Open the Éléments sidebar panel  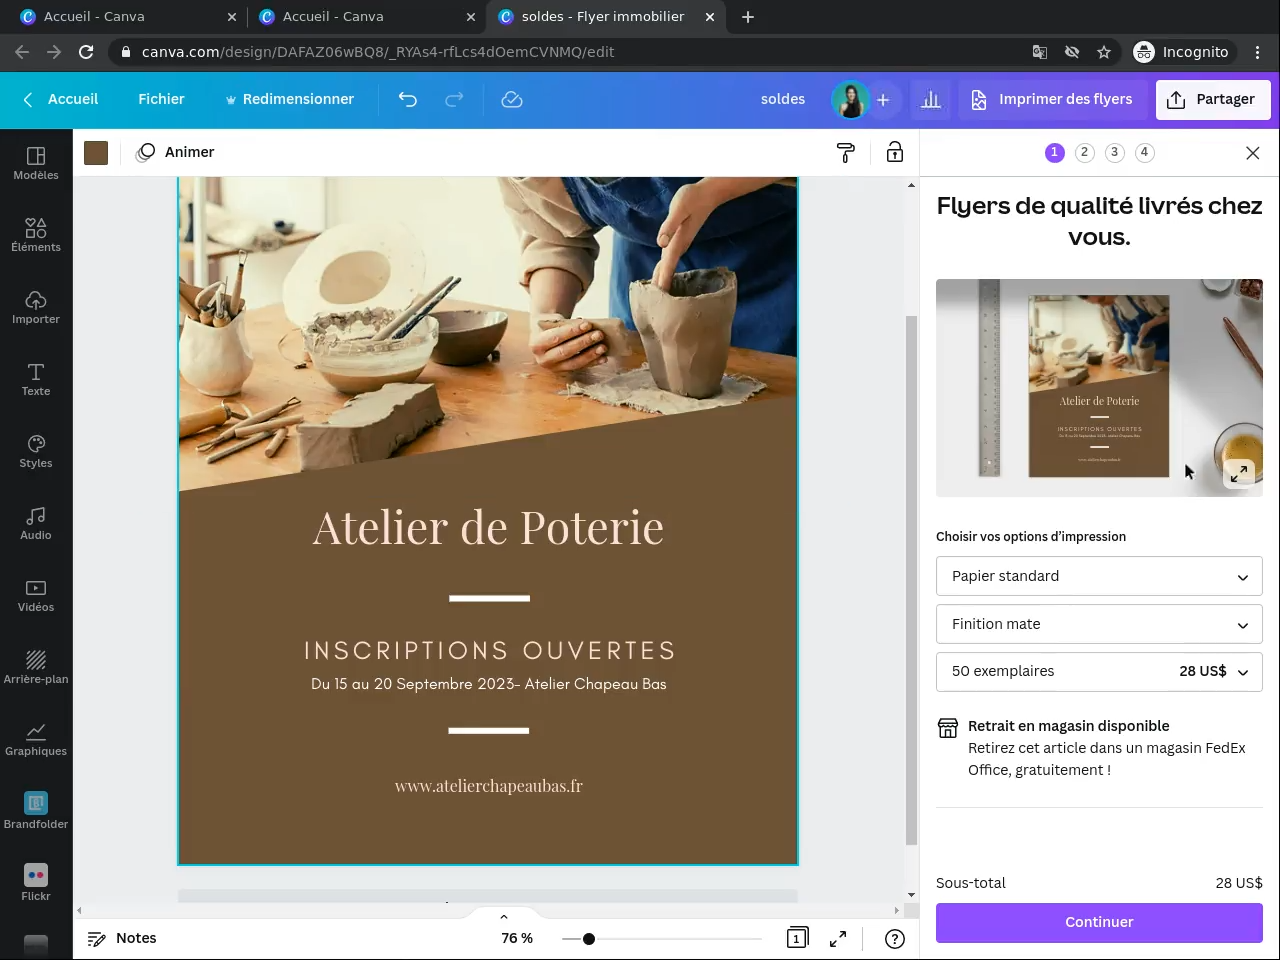36,235
